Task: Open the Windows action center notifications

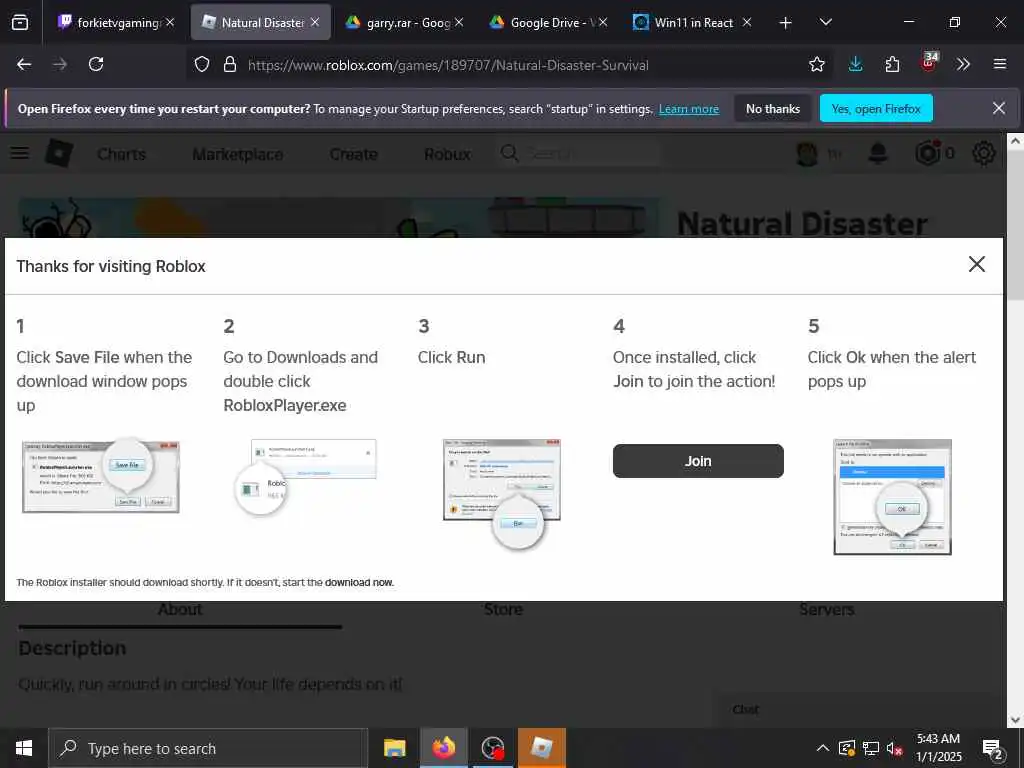Action: coord(993,749)
